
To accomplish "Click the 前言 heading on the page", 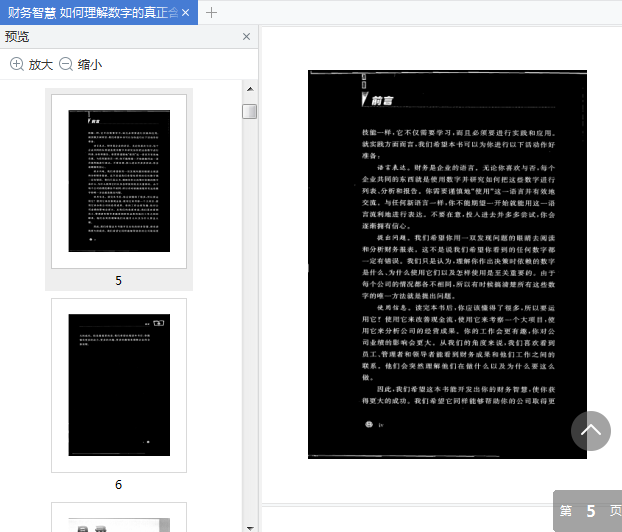I will tap(382, 101).
